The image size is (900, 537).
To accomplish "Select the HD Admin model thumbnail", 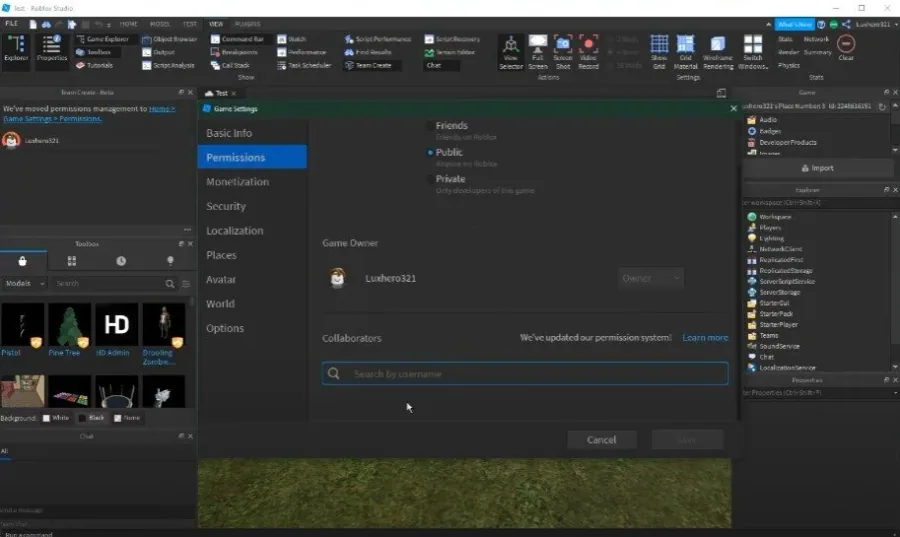I will click(x=117, y=325).
